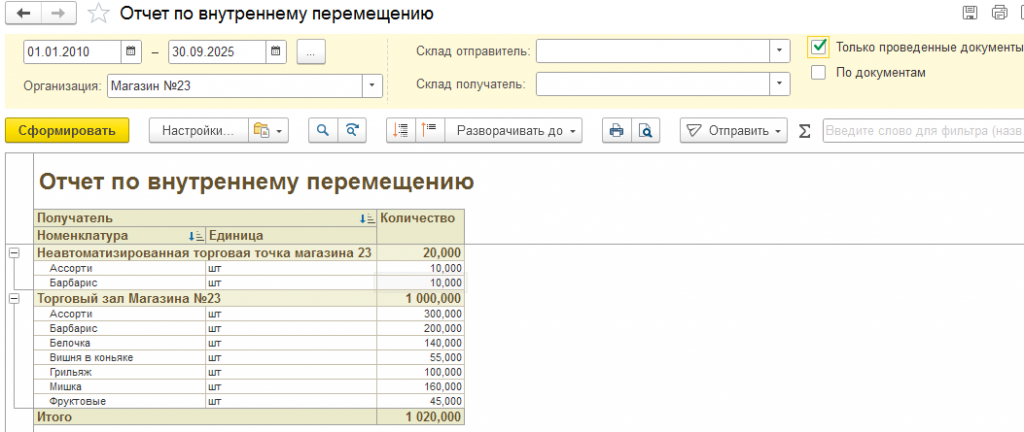Open calendar for start date 01.01.2010
Image resolution: width=1024 pixels, height=432 pixels.
coord(131,52)
